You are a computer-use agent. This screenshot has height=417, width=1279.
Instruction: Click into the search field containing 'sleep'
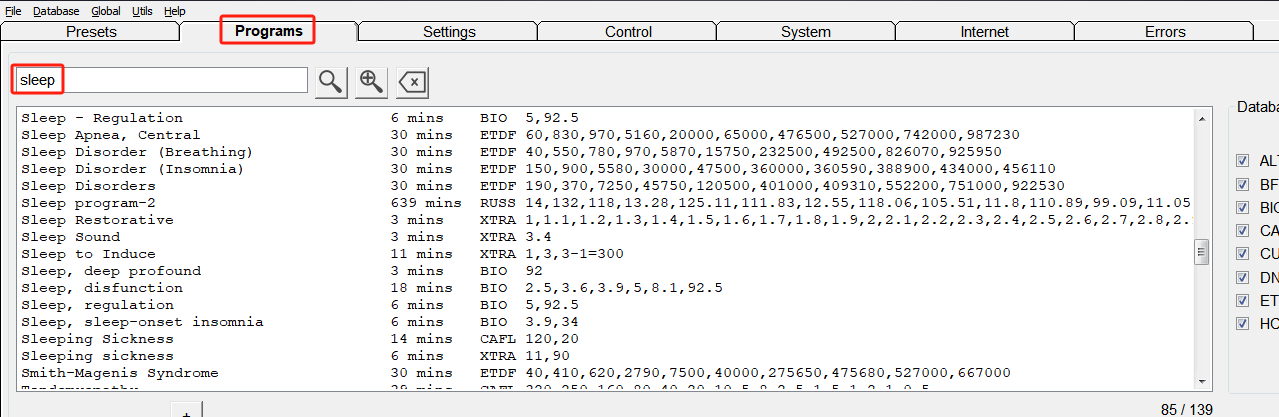coord(161,80)
